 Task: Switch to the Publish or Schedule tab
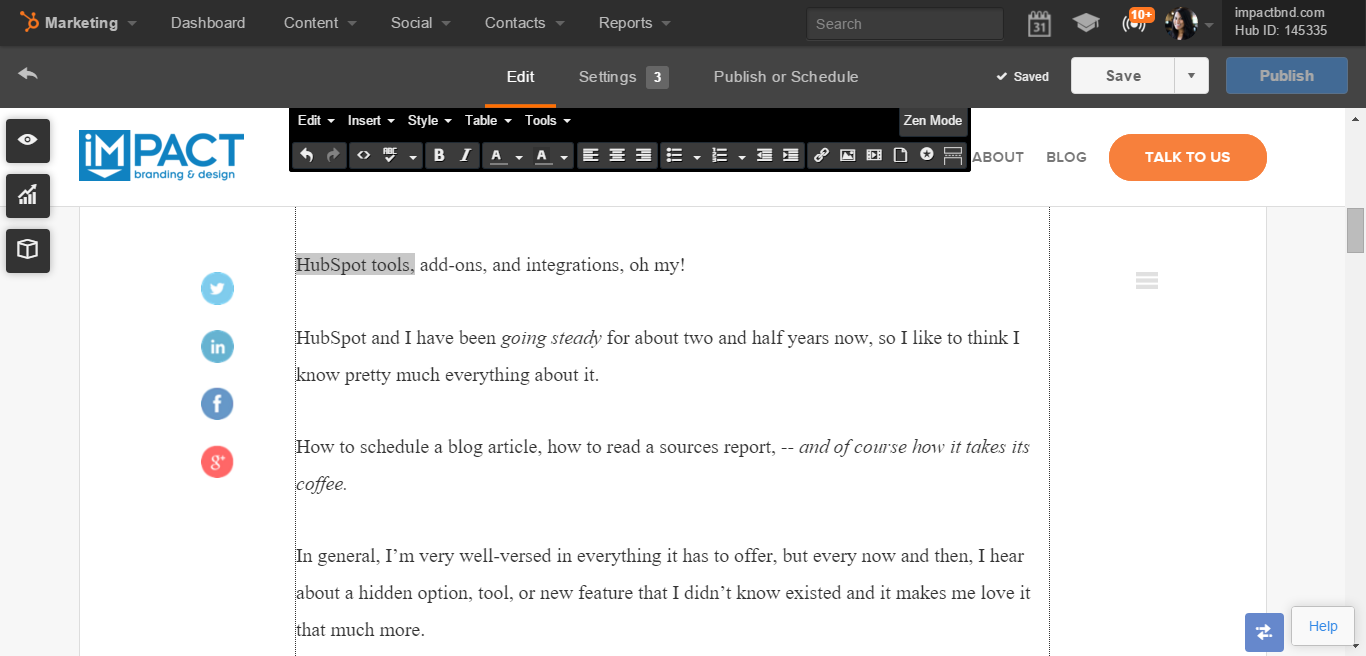[786, 77]
